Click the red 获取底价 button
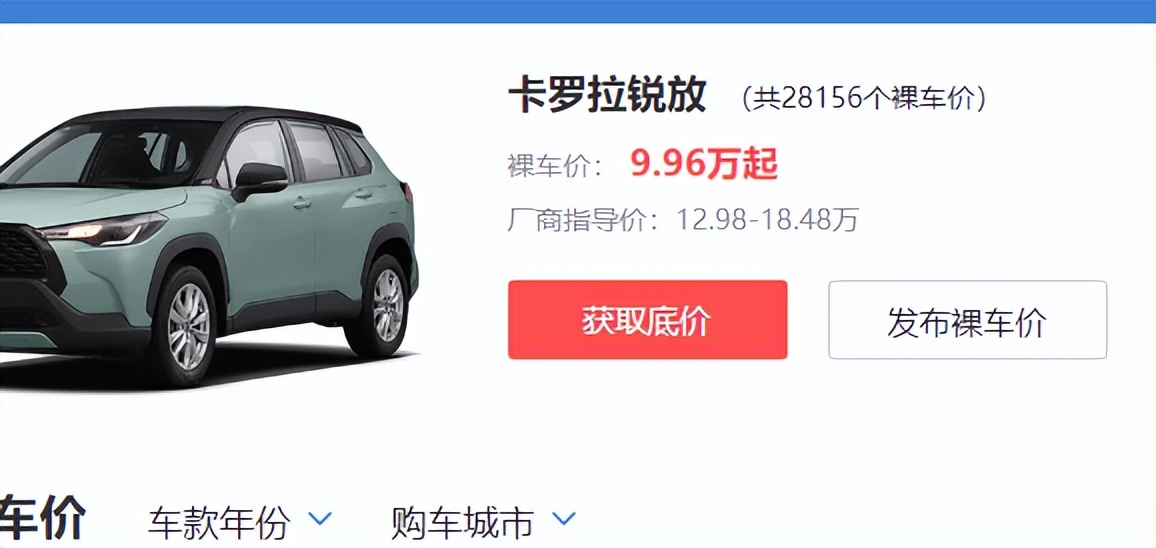The width and height of the screenshot is (1156, 548). [x=647, y=320]
